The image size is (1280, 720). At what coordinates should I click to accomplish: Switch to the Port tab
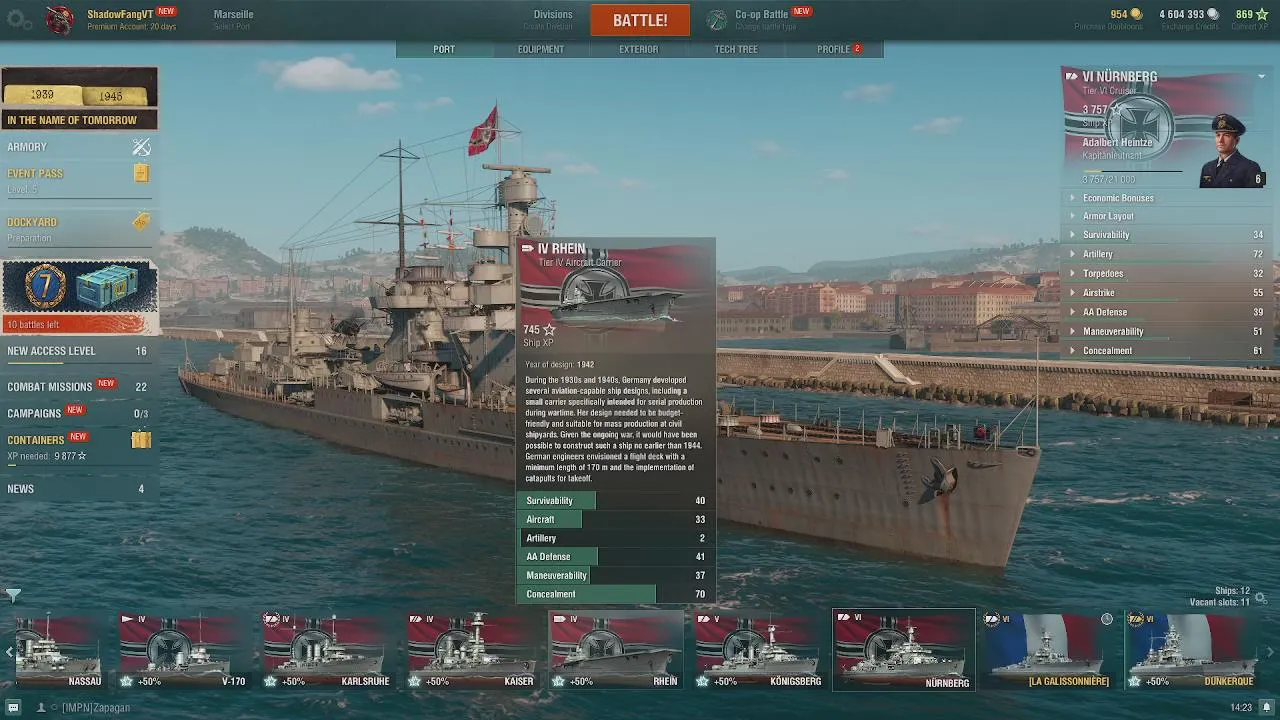[444, 49]
